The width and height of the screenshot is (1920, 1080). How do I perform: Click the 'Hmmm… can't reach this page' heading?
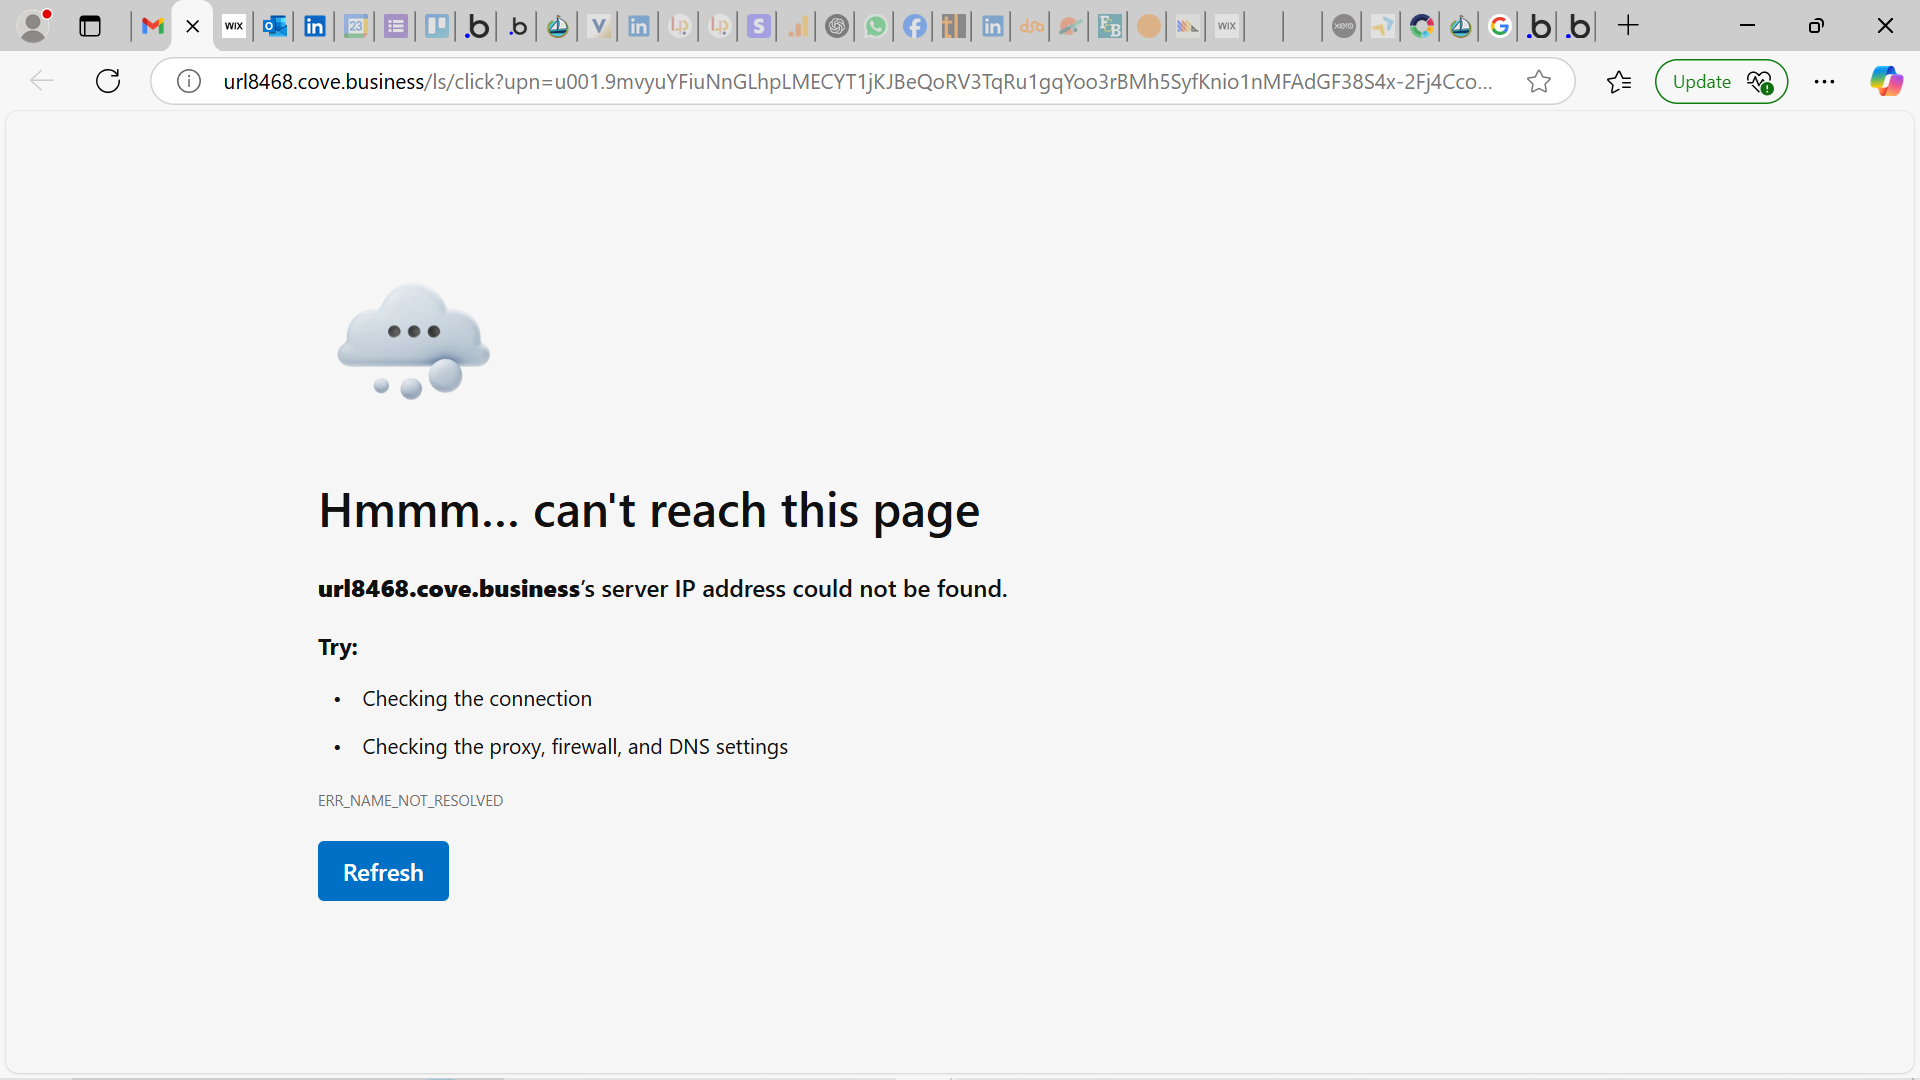coord(649,511)
